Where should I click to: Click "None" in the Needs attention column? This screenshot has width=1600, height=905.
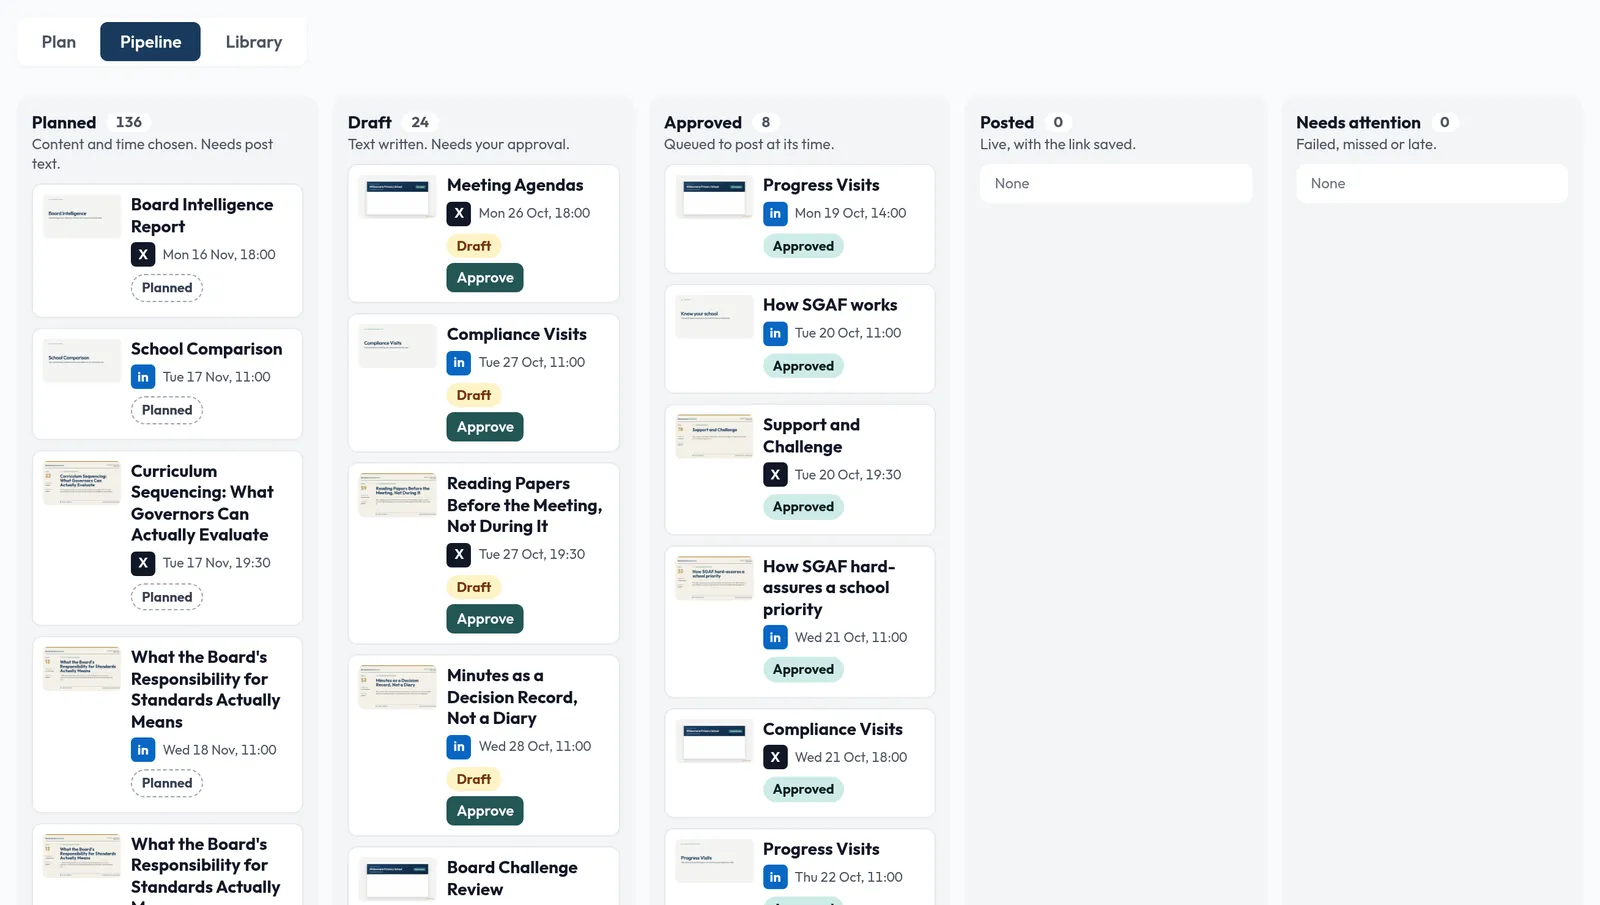click(x=1328, y=184)
